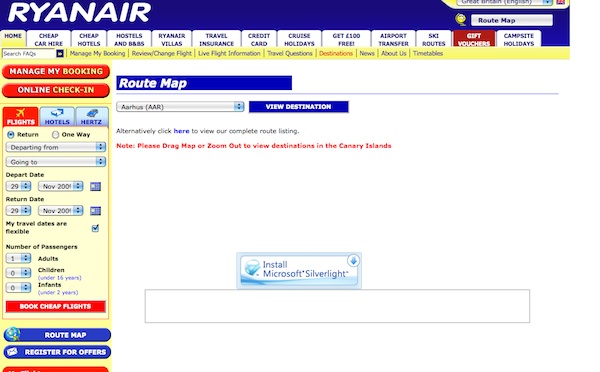The width and height of the screenshot is (600, 372).
Task: Open the Cruise Holidays tab
Action: 299,39
